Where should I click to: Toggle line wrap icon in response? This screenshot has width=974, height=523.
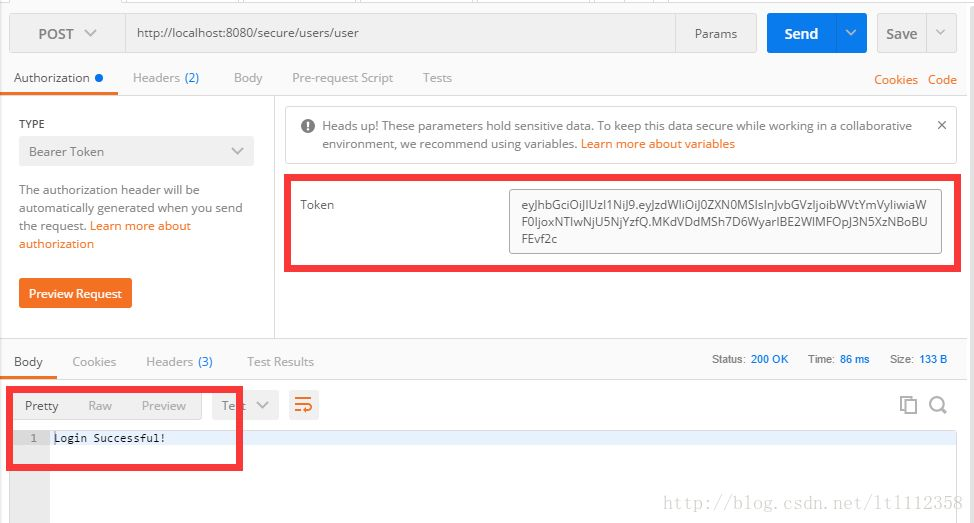point(303,406)
